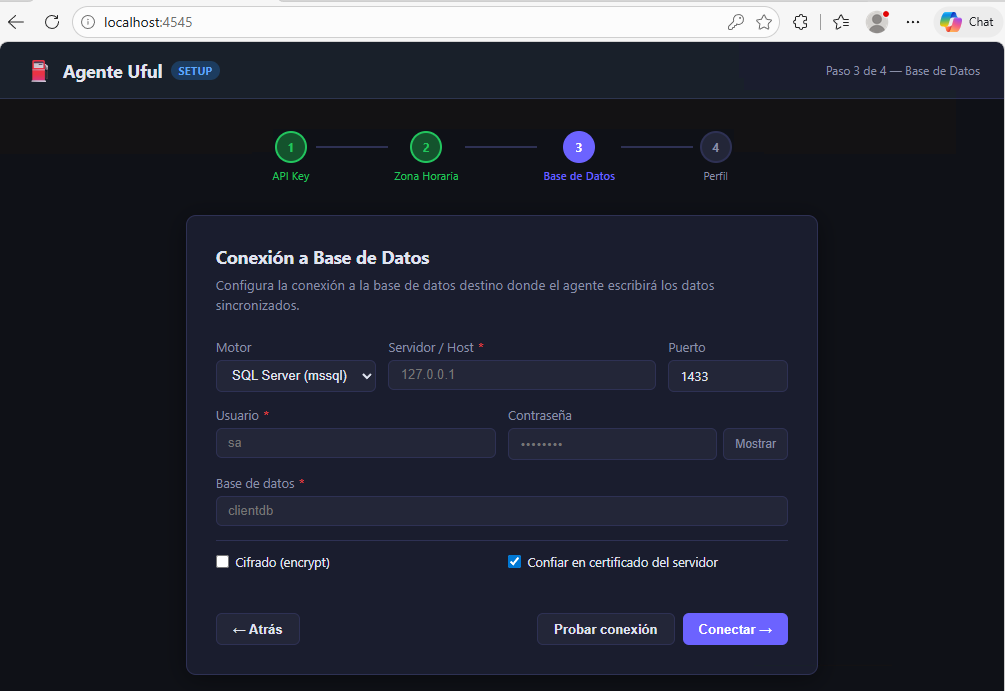Click the password manager key icon
1005x691 pixels.
point(736,21)
